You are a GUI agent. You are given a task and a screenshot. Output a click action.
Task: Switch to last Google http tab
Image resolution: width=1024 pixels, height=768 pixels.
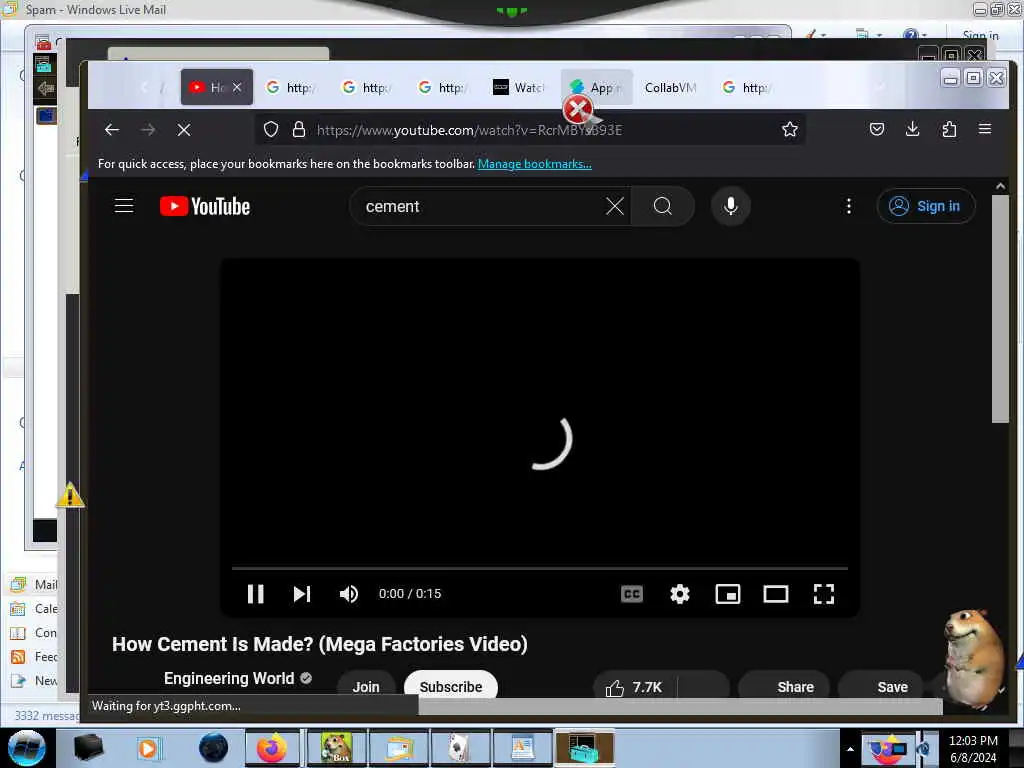[x=748, y=87]
